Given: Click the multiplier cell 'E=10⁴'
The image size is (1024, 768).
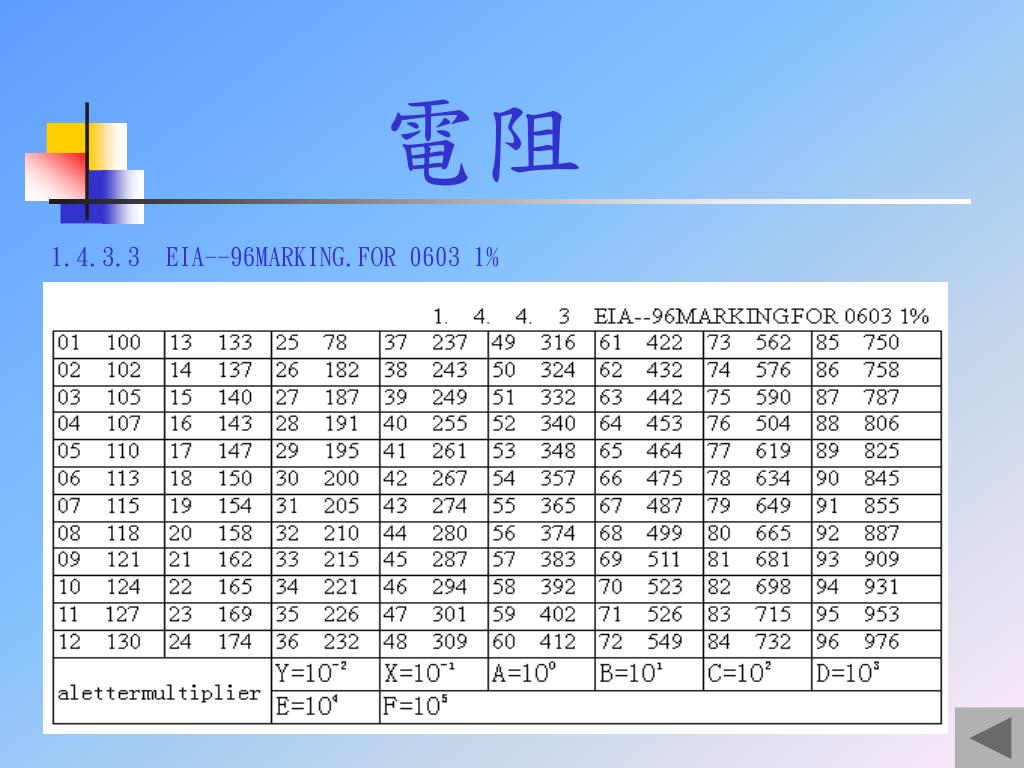Looking at the screenshot, I should tap(326, 707).
